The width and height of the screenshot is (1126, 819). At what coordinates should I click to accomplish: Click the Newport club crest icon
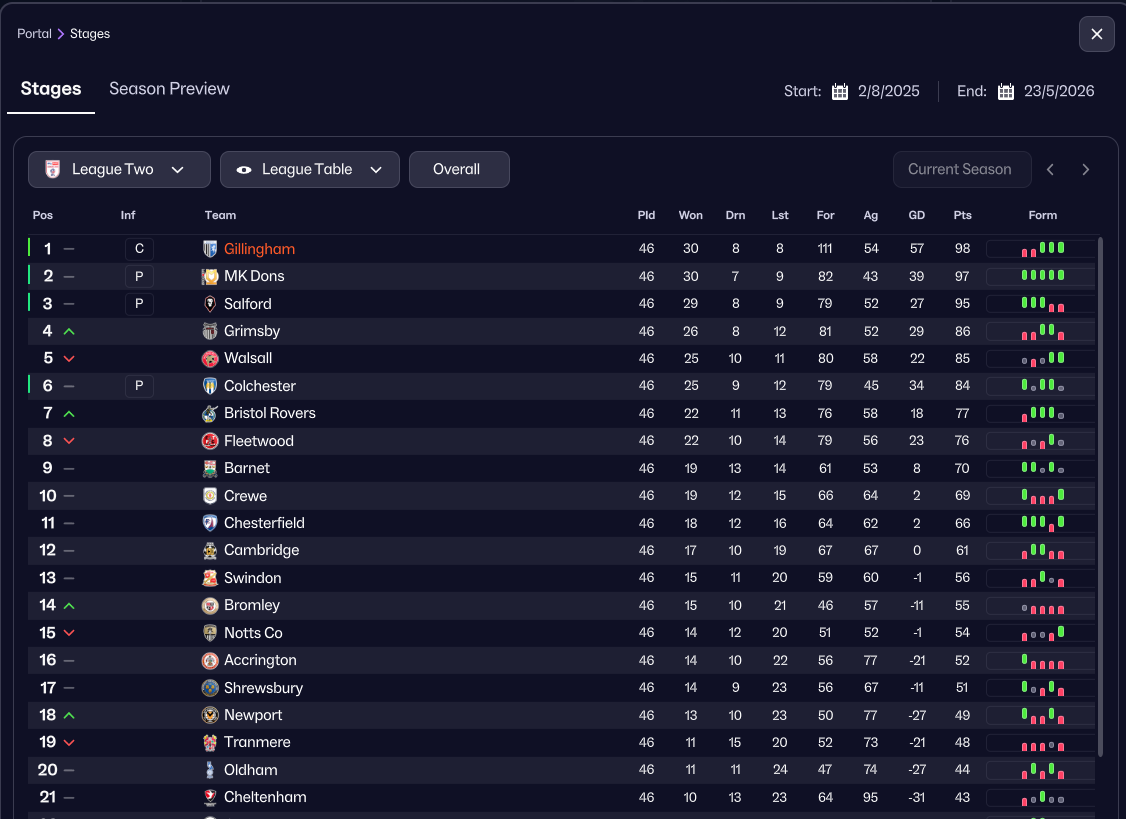coord(210,715)
